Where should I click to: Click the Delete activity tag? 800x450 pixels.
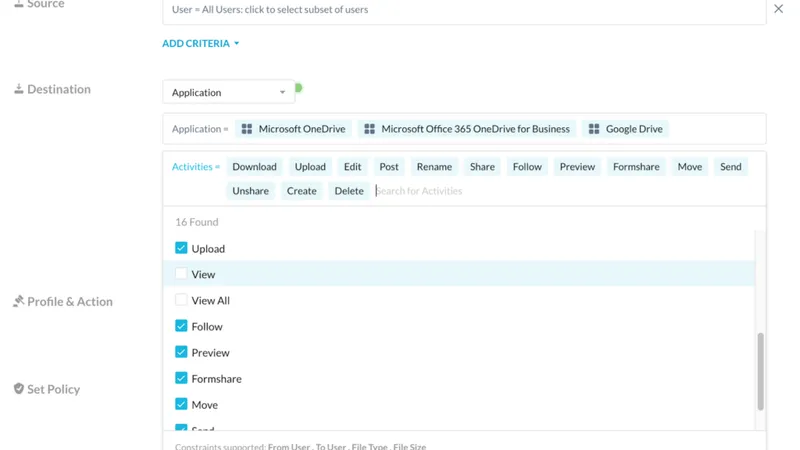[x=349, y=191]
